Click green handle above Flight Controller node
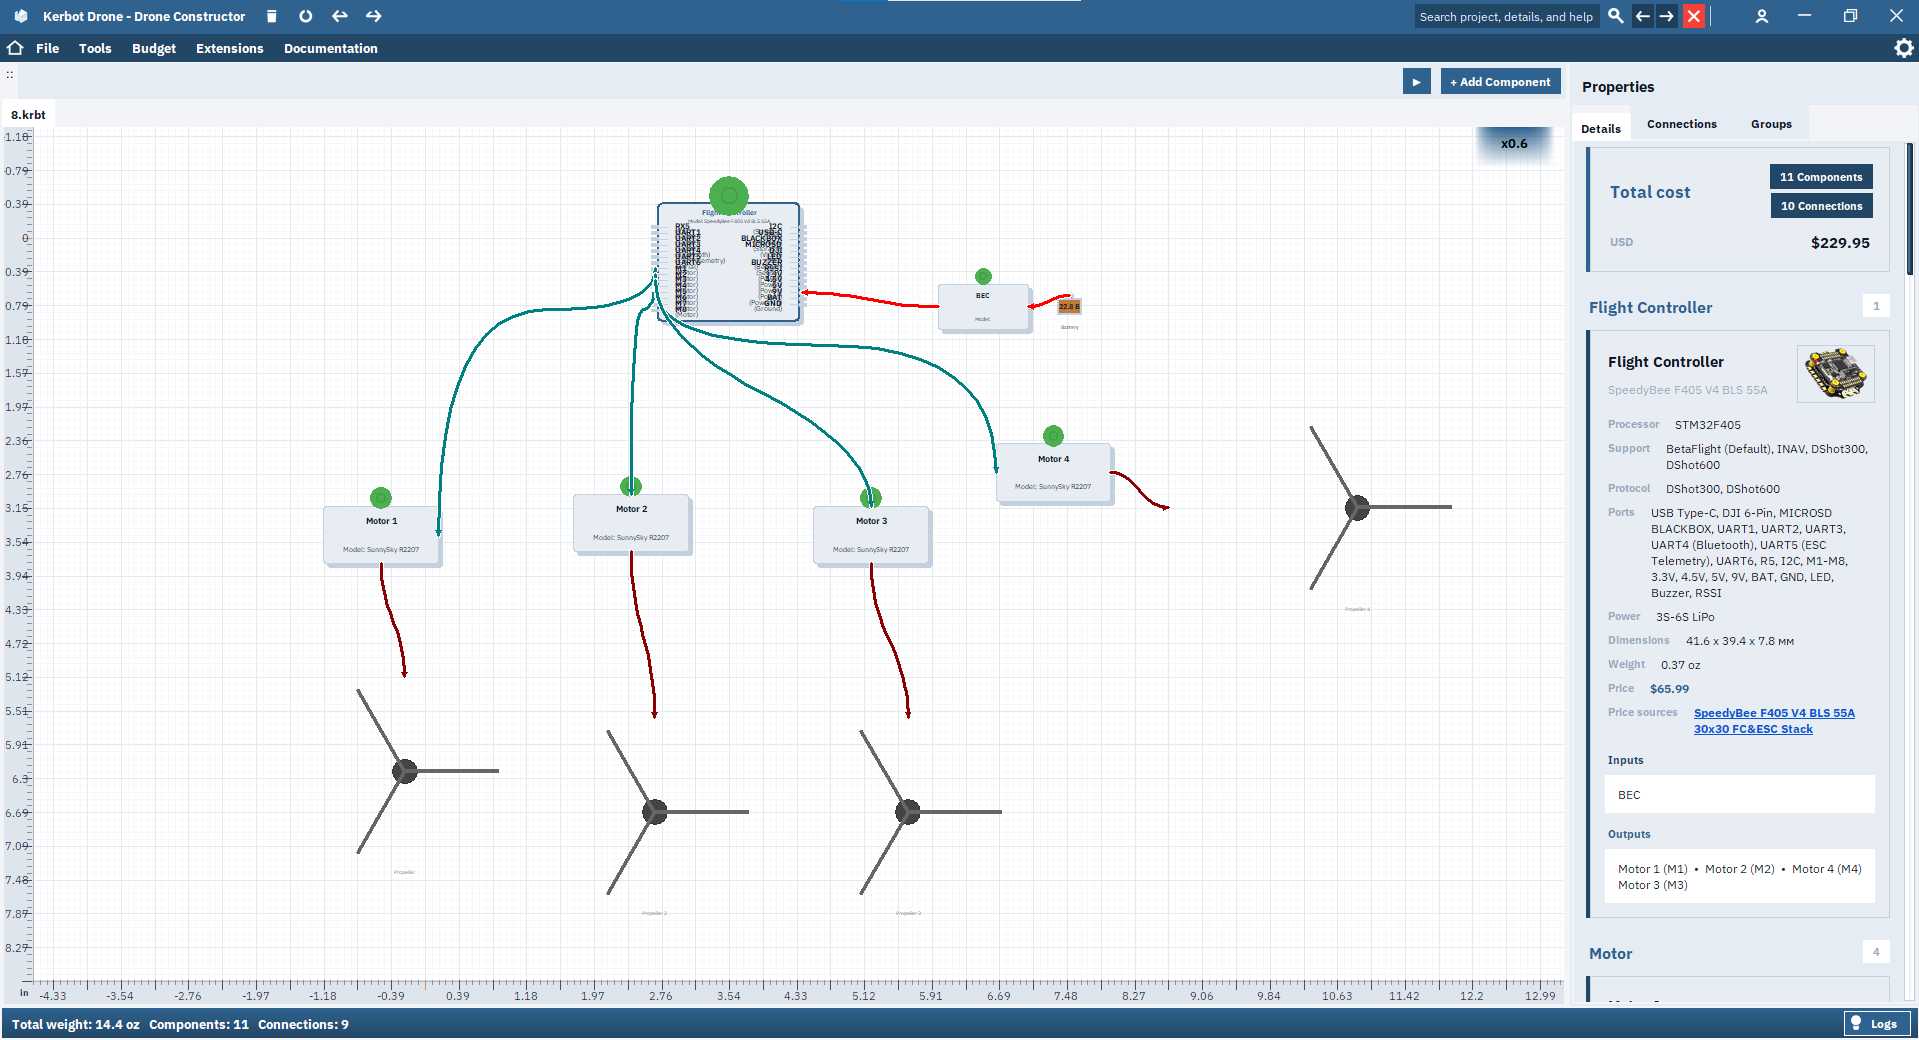 (x=729, y=195)
